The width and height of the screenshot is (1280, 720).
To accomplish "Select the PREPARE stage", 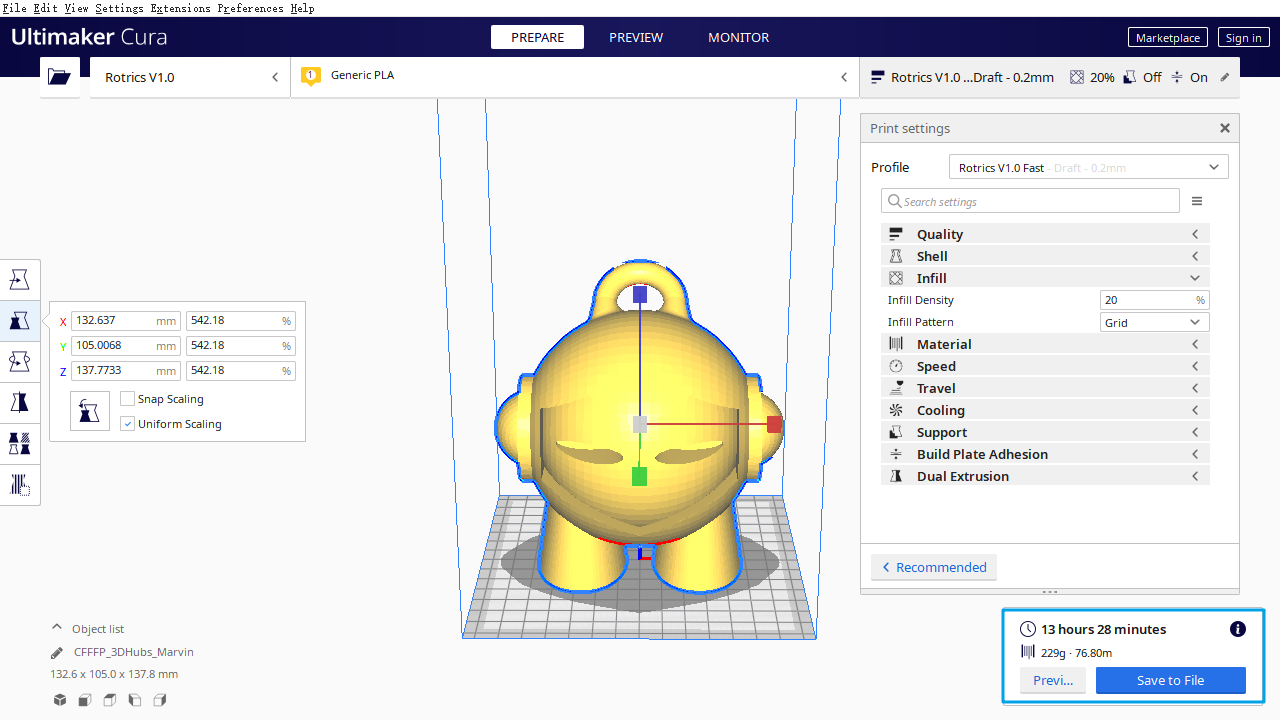I will (538, 37).
